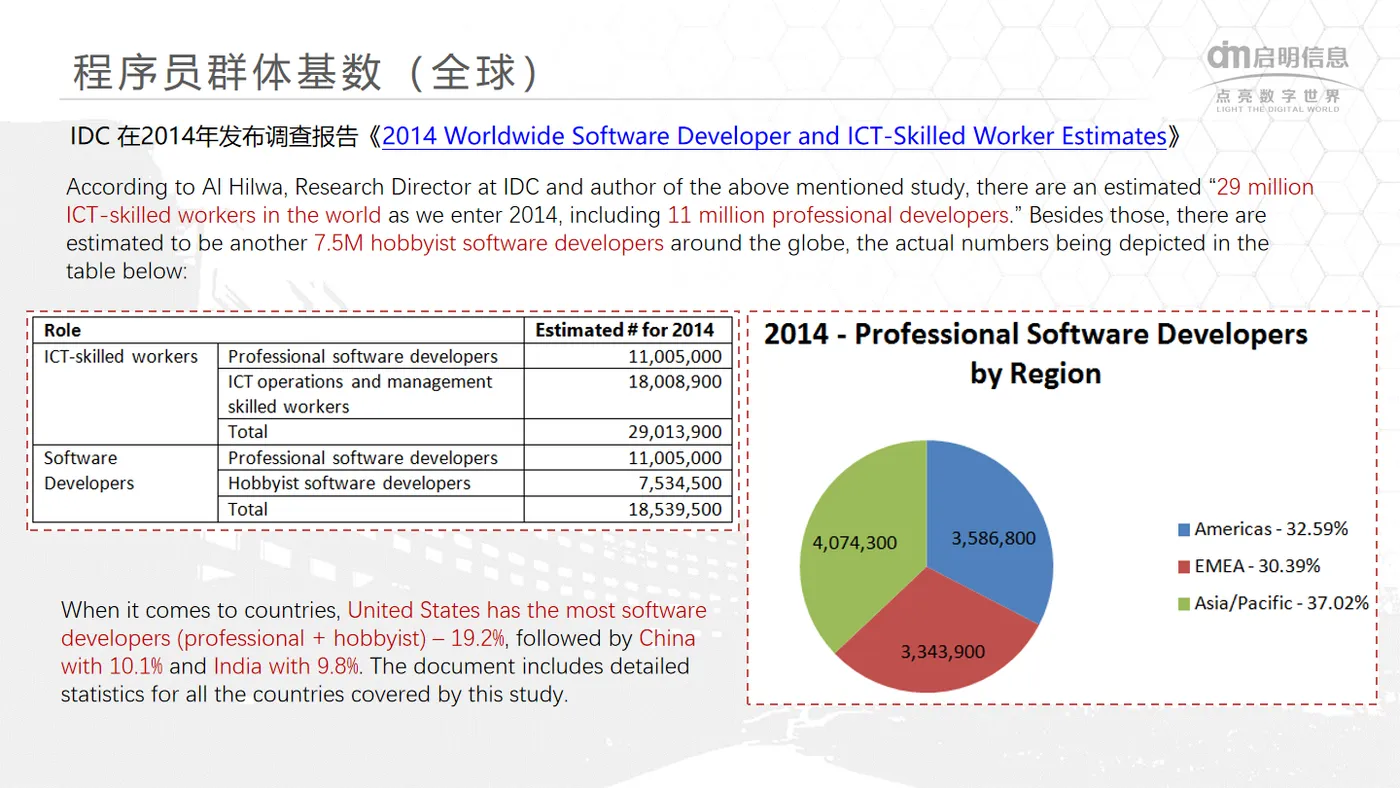Select the "Hobbyist software developers" table cell
Viewport: 1400px width, 788px height.
coord(371,483)
